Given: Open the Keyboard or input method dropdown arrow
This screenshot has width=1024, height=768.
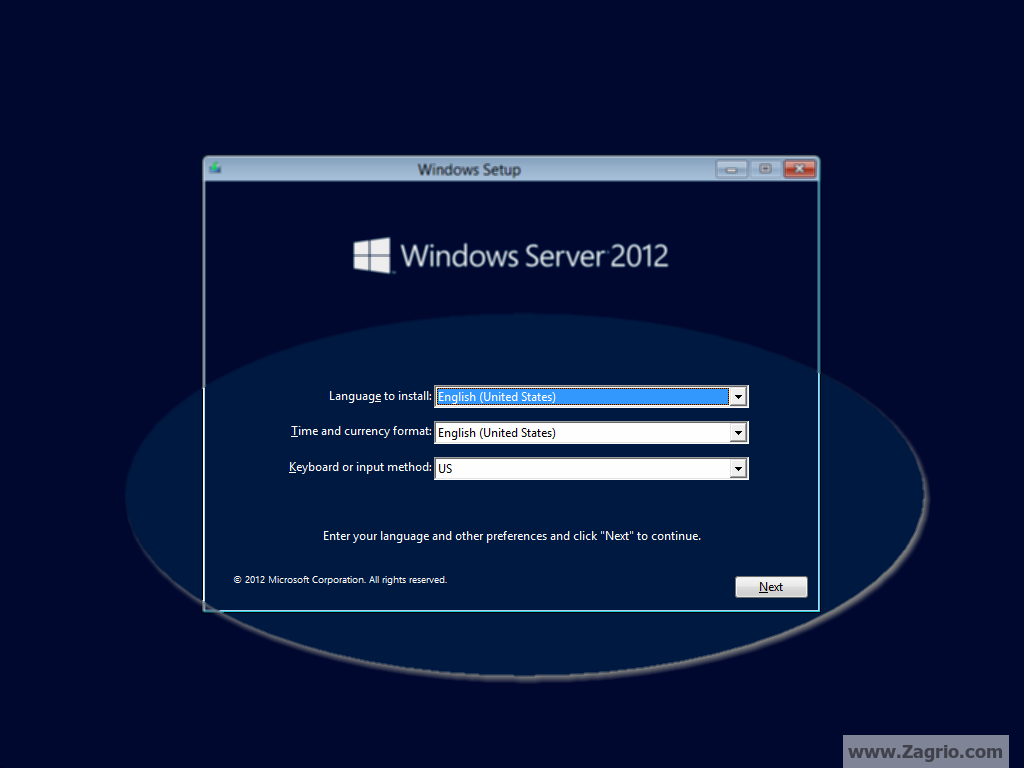Looking at the screenshot, I should (x=738, y=468).
